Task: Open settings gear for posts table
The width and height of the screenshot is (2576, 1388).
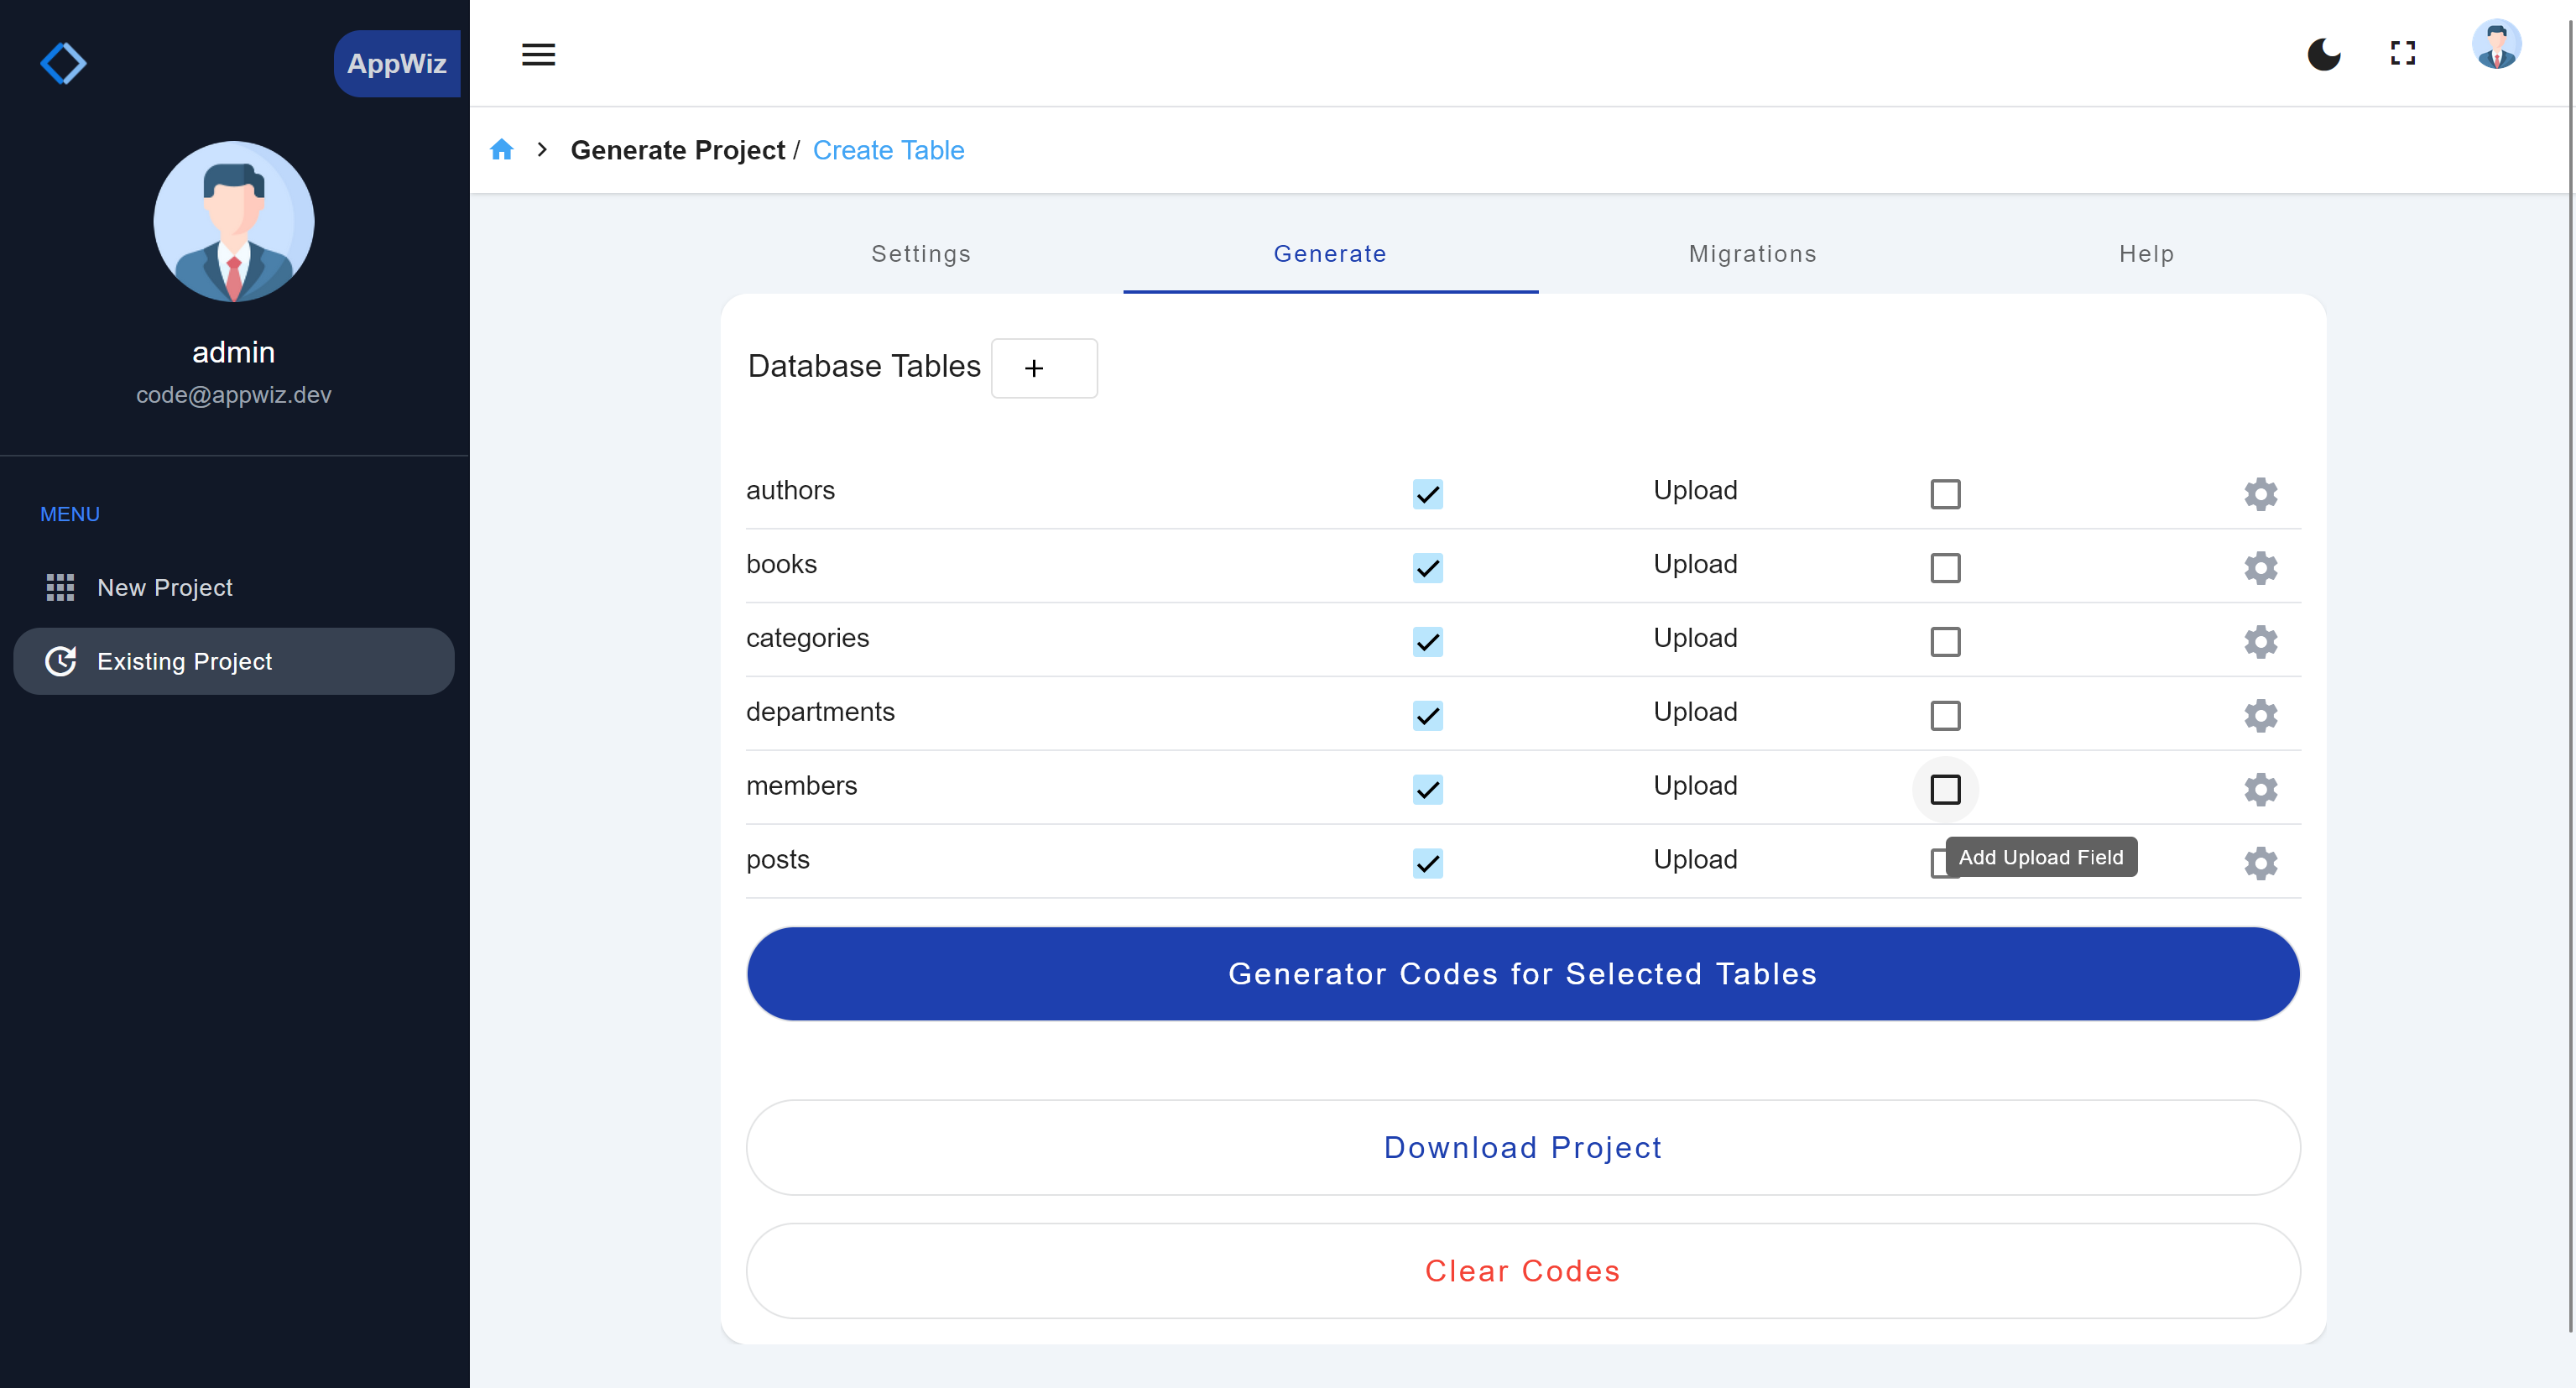Action: tap(2260, 863)
